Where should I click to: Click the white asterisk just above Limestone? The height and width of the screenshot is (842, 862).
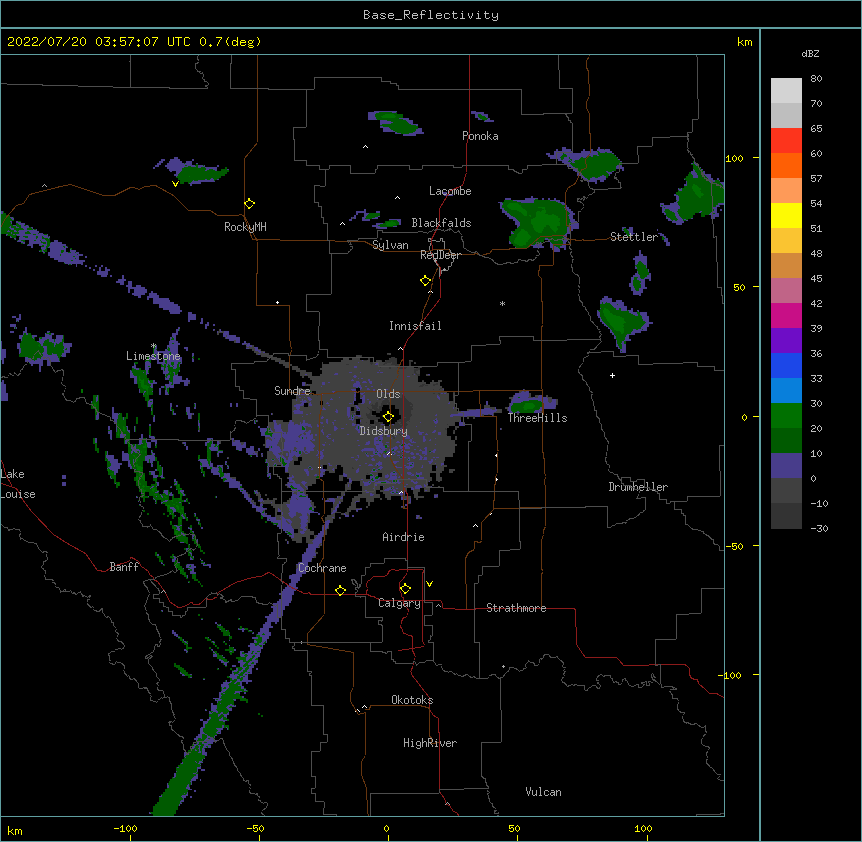click(154, 346)
